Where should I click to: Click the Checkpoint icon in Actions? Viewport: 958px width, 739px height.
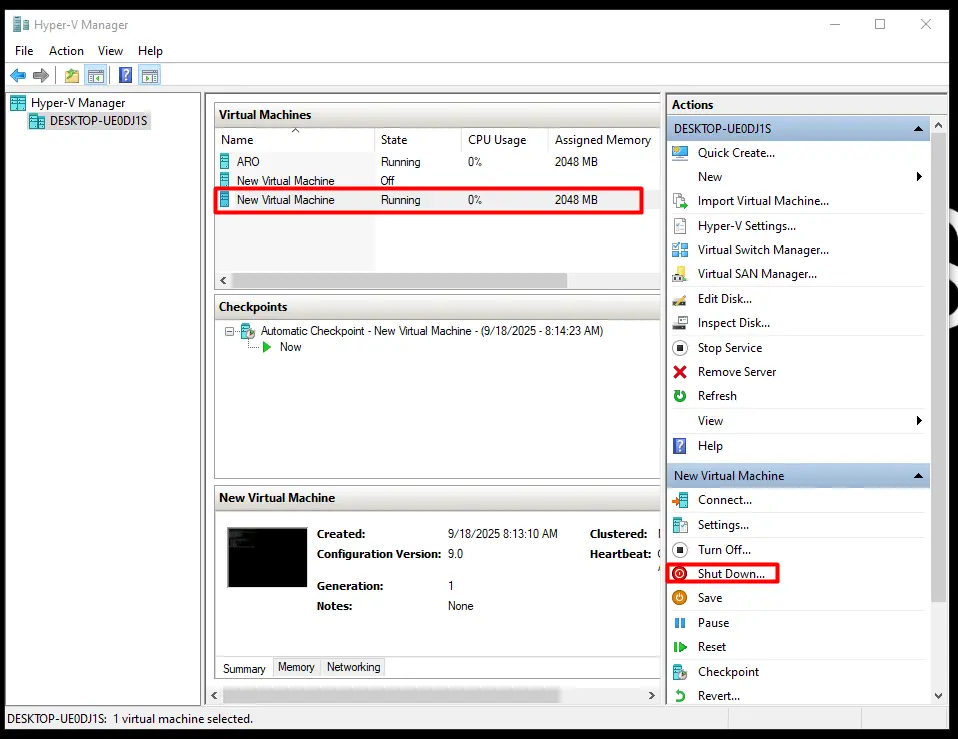click(680, 672)
